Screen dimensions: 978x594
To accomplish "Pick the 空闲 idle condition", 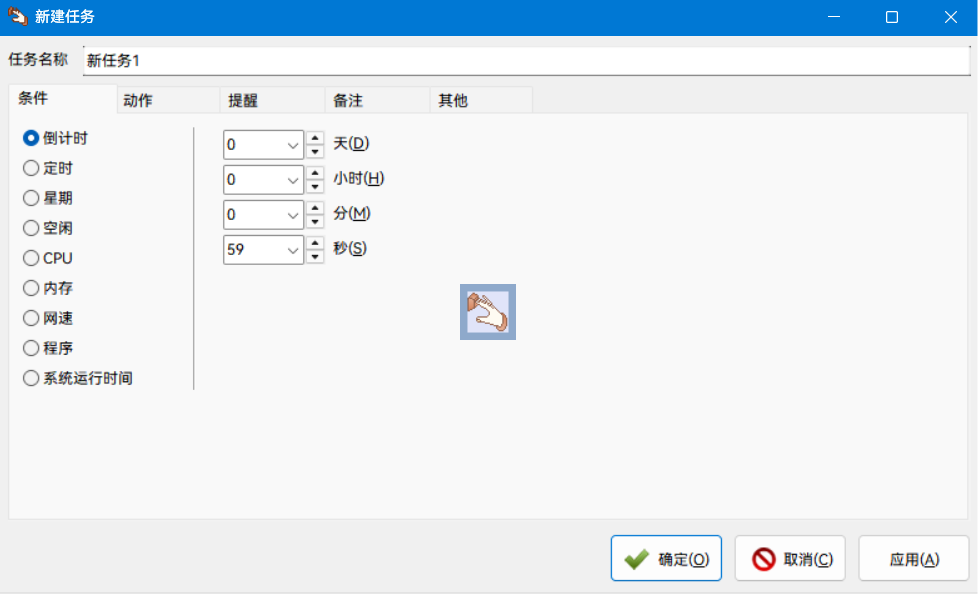I will tap(31, 228).
